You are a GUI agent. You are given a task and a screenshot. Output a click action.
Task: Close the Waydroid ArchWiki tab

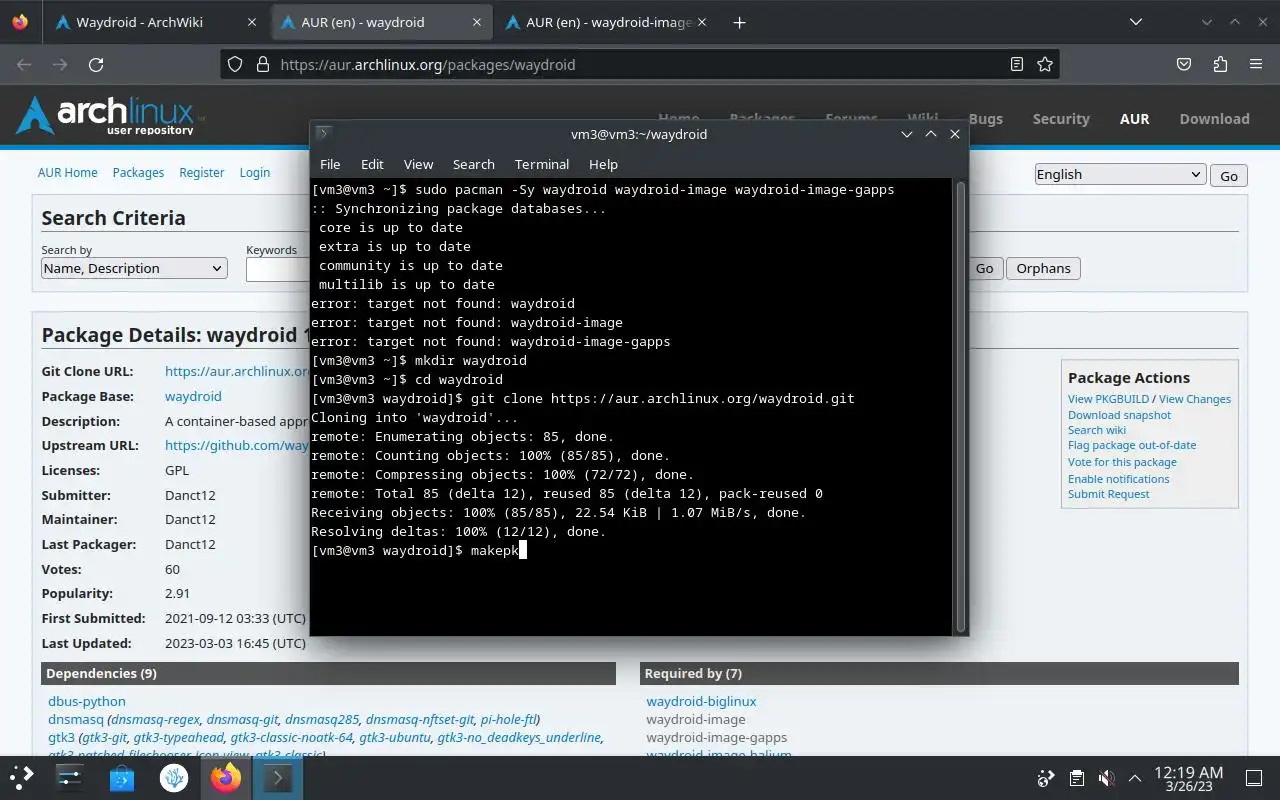click(x=252, y=22)
